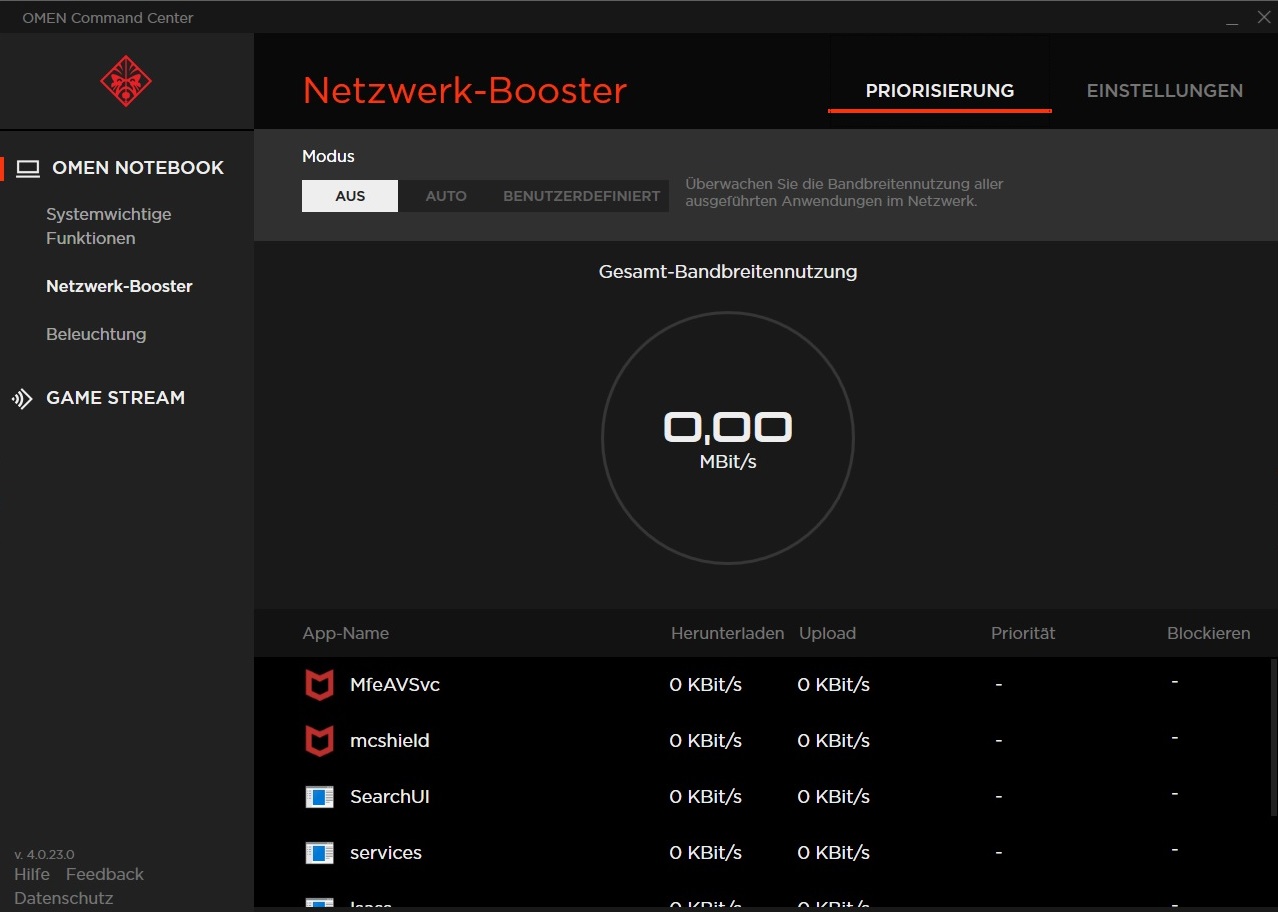Click the McAfee icon next to mcshield

pos(318,741)
